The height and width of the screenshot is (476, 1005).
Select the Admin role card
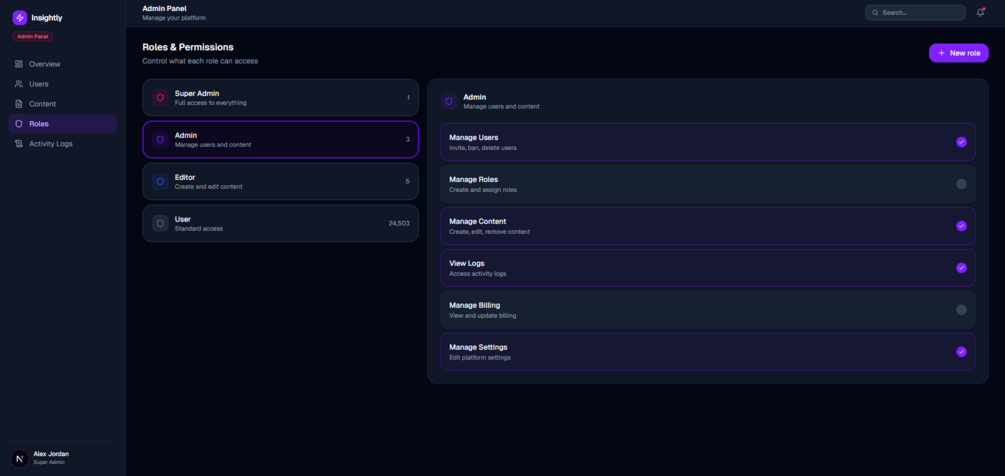(x=280, y=140)
